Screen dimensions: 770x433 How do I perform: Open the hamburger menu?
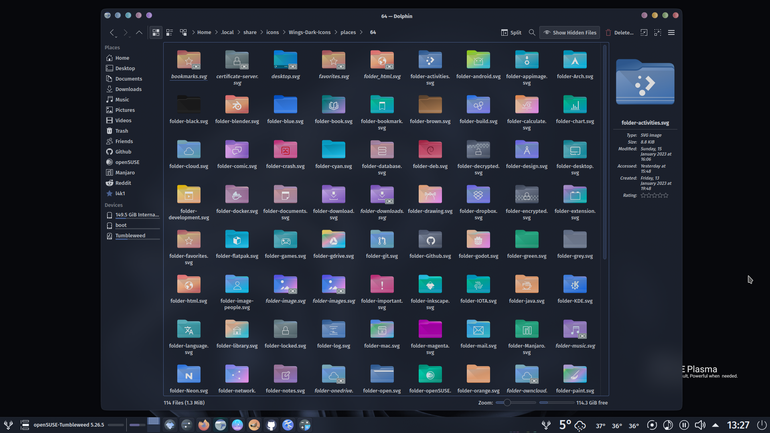pyautogui.click(x=671, y=32)
